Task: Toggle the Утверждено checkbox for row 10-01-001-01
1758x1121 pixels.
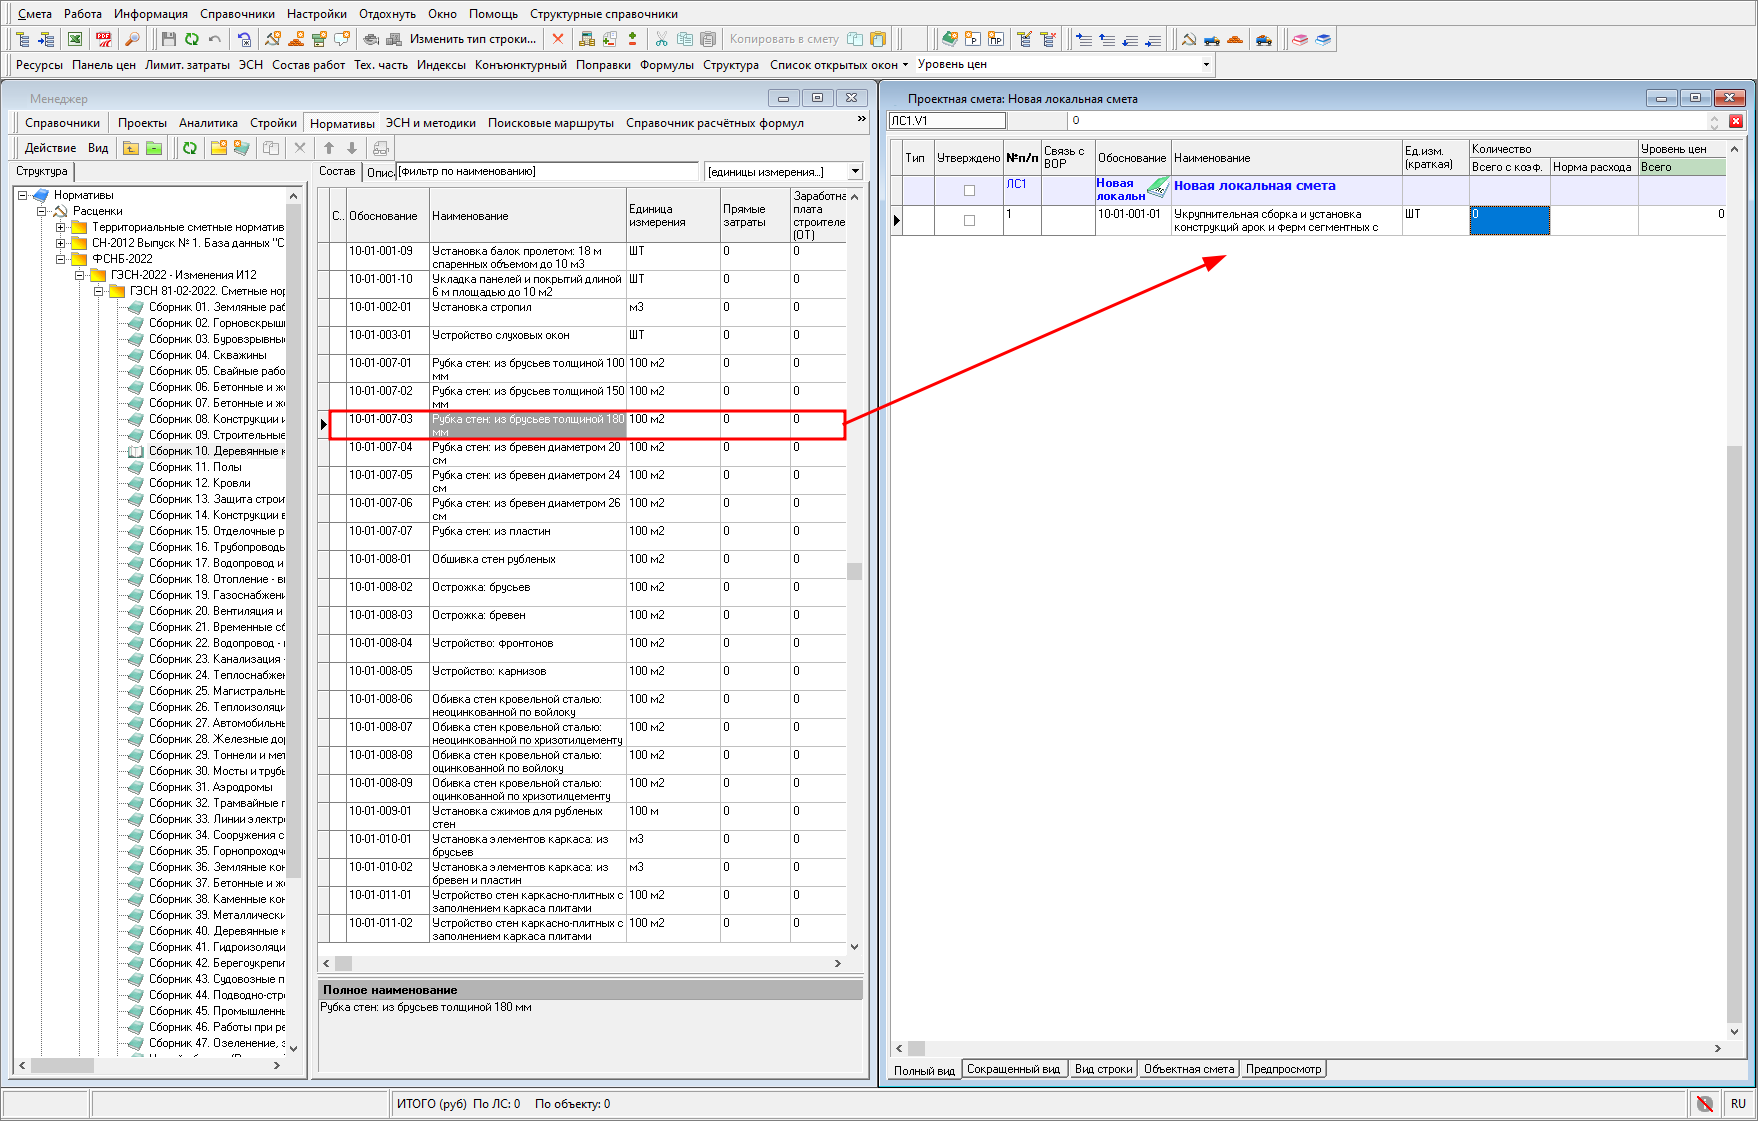Action: click(x=968, y=220)
